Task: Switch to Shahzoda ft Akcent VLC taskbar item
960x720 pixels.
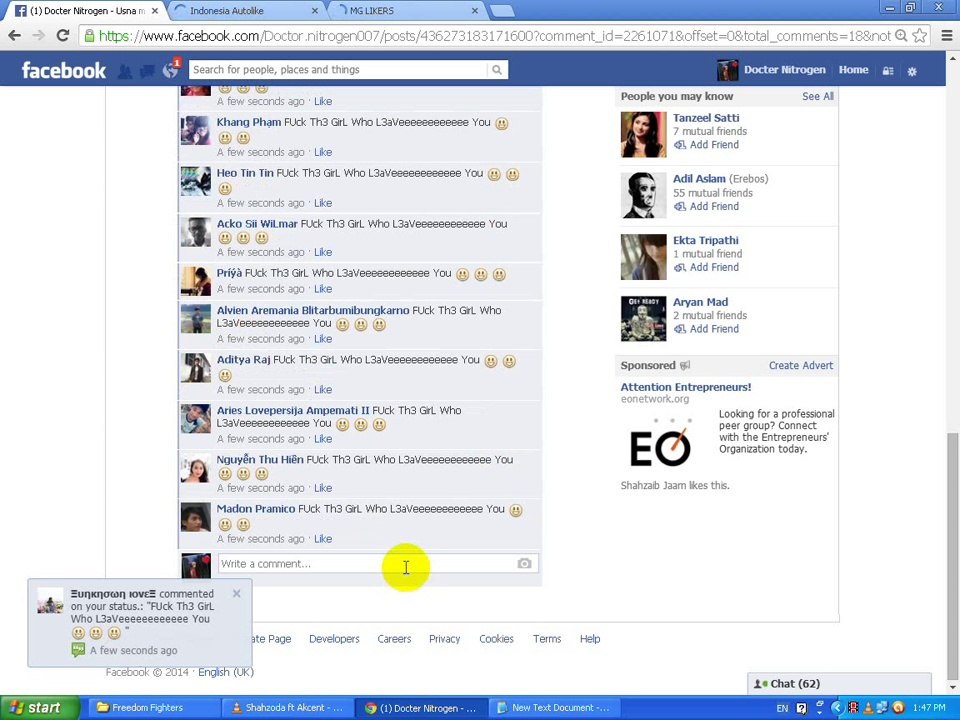Action: (x=287, y=708)
